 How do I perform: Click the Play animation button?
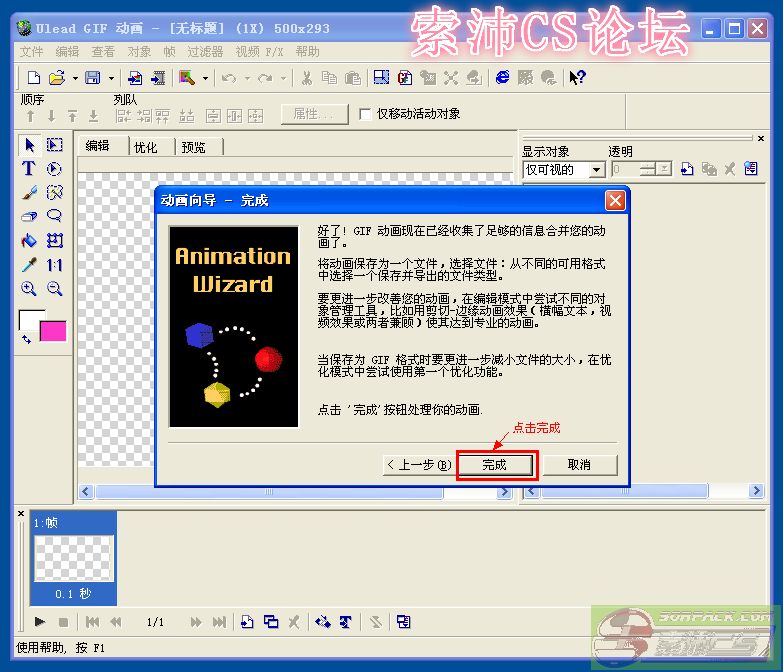pyautogui.click(x=40, y=622)
